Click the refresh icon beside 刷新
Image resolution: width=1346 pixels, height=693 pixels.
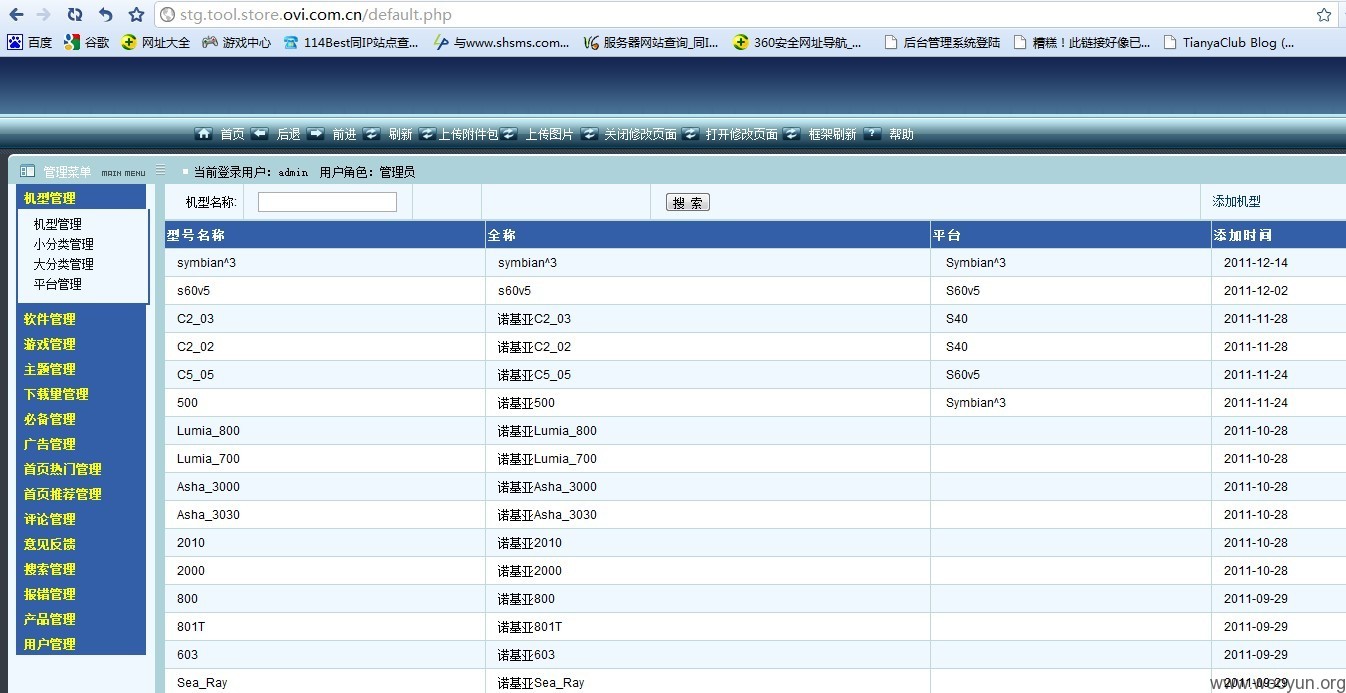pos(372,133)
